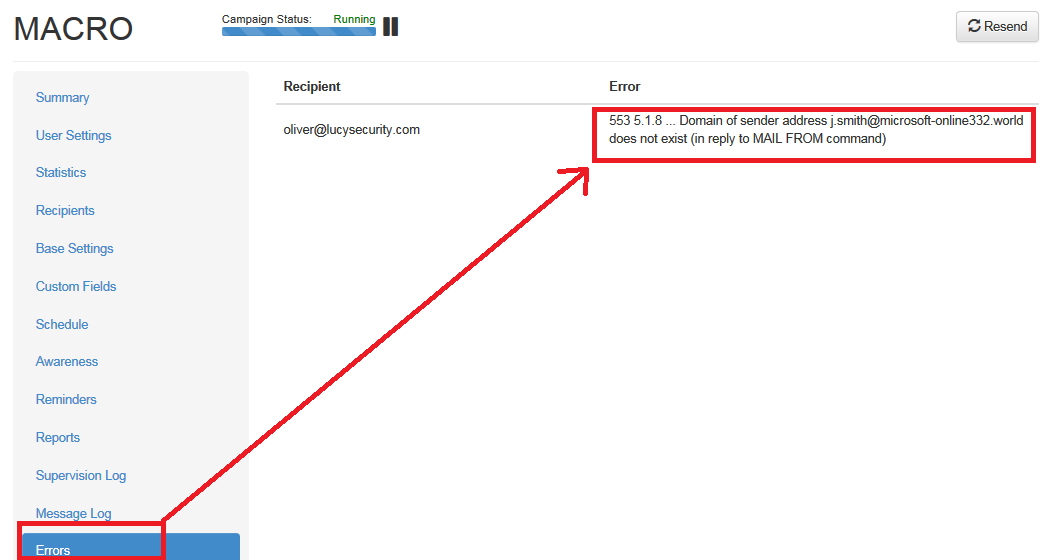Open the Recipients section
1053x560 pixels.
coord(65,210)
